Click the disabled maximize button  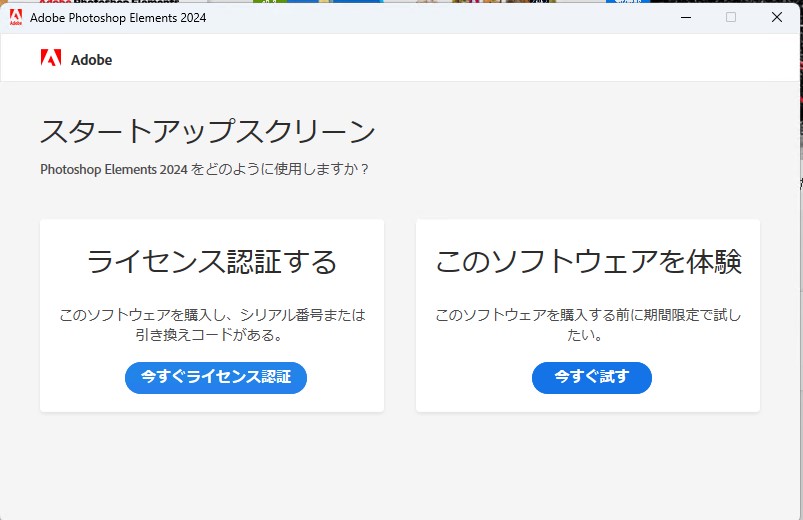pyautogui.click(x=731, y=17)
